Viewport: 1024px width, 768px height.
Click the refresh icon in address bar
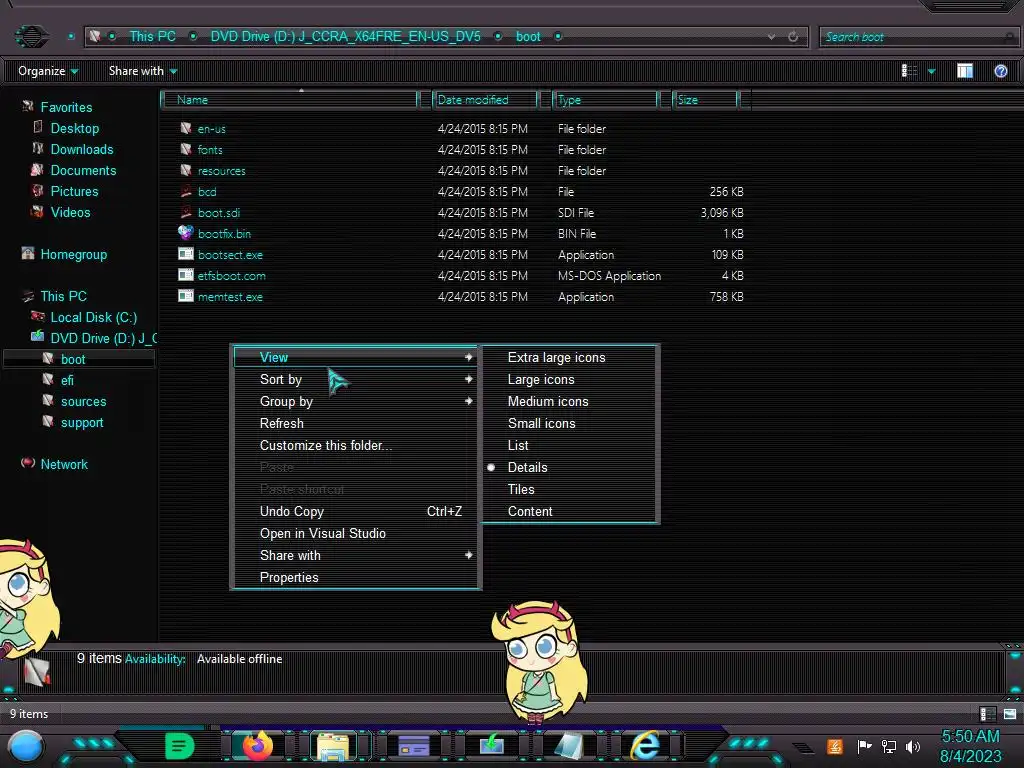tap(793, 37)
